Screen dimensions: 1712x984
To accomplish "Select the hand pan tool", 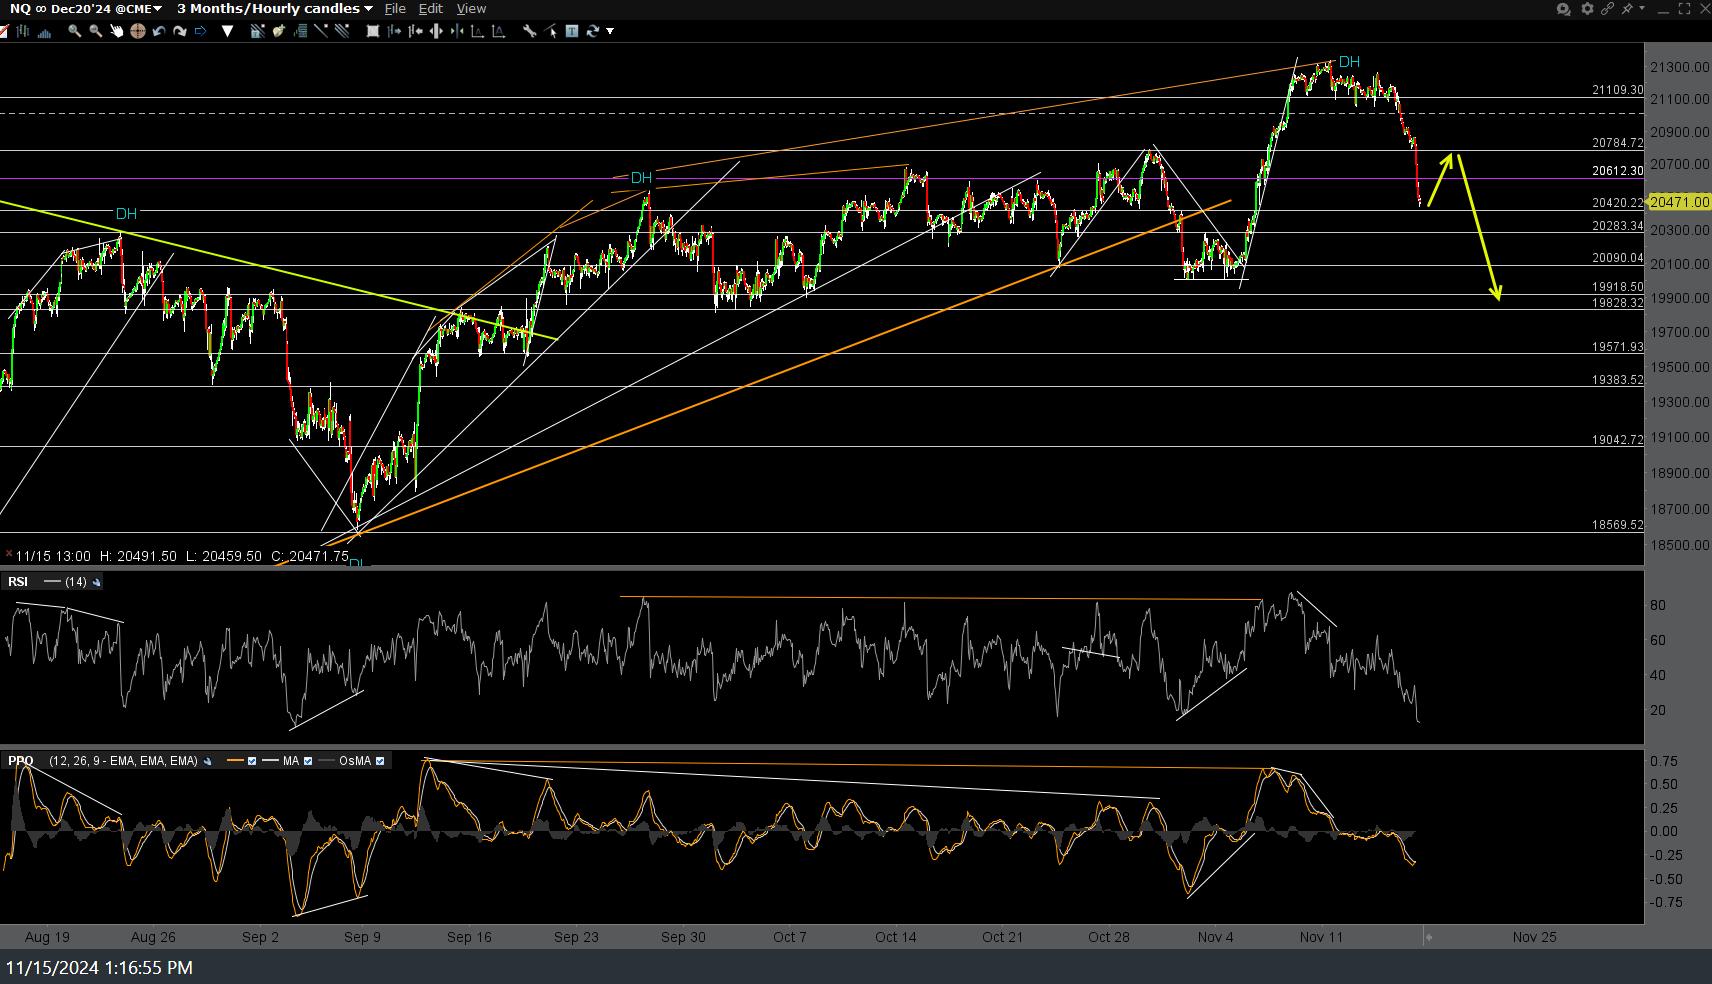I will 116,31.
